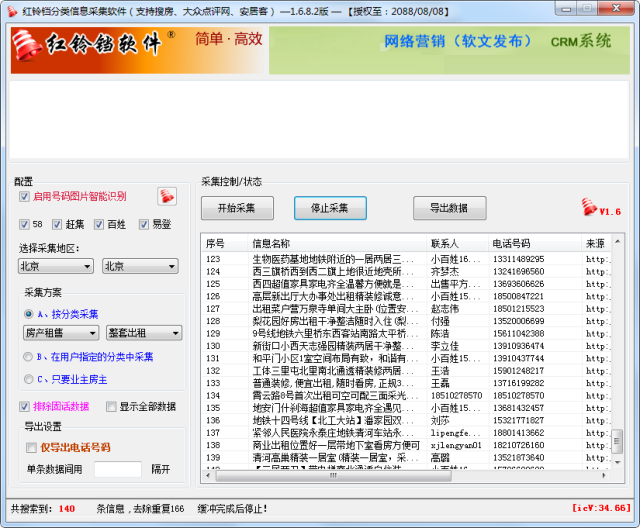Sort by the 信息名称 column header

[337, 244]
